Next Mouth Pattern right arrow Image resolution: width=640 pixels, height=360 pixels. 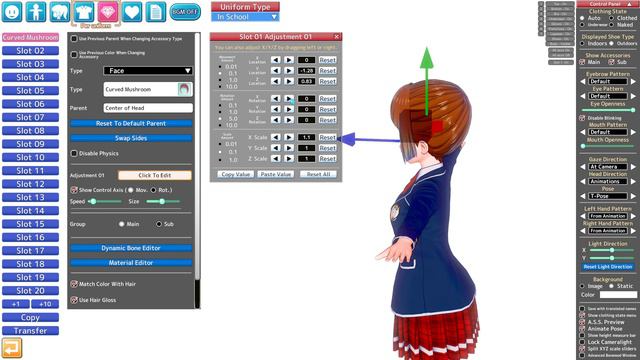633,132
